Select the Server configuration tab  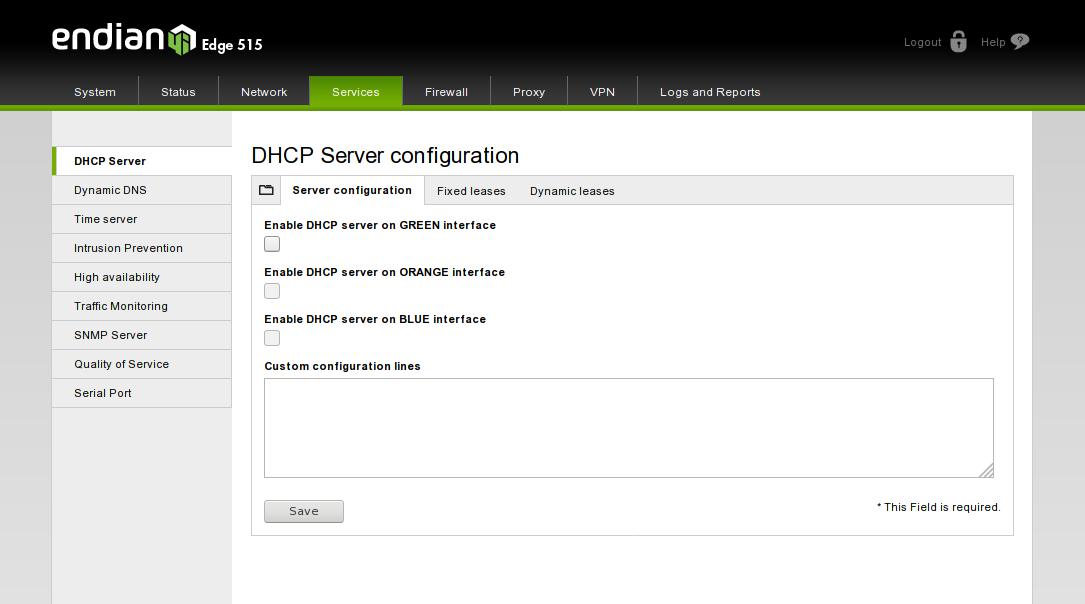coord(352,190)
